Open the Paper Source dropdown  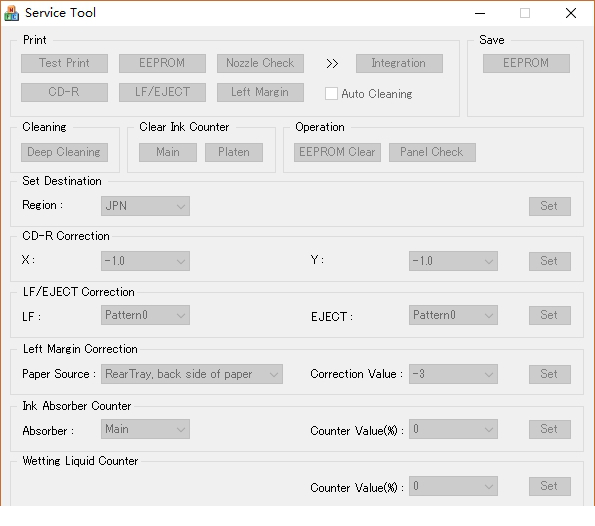coord(192,374)
